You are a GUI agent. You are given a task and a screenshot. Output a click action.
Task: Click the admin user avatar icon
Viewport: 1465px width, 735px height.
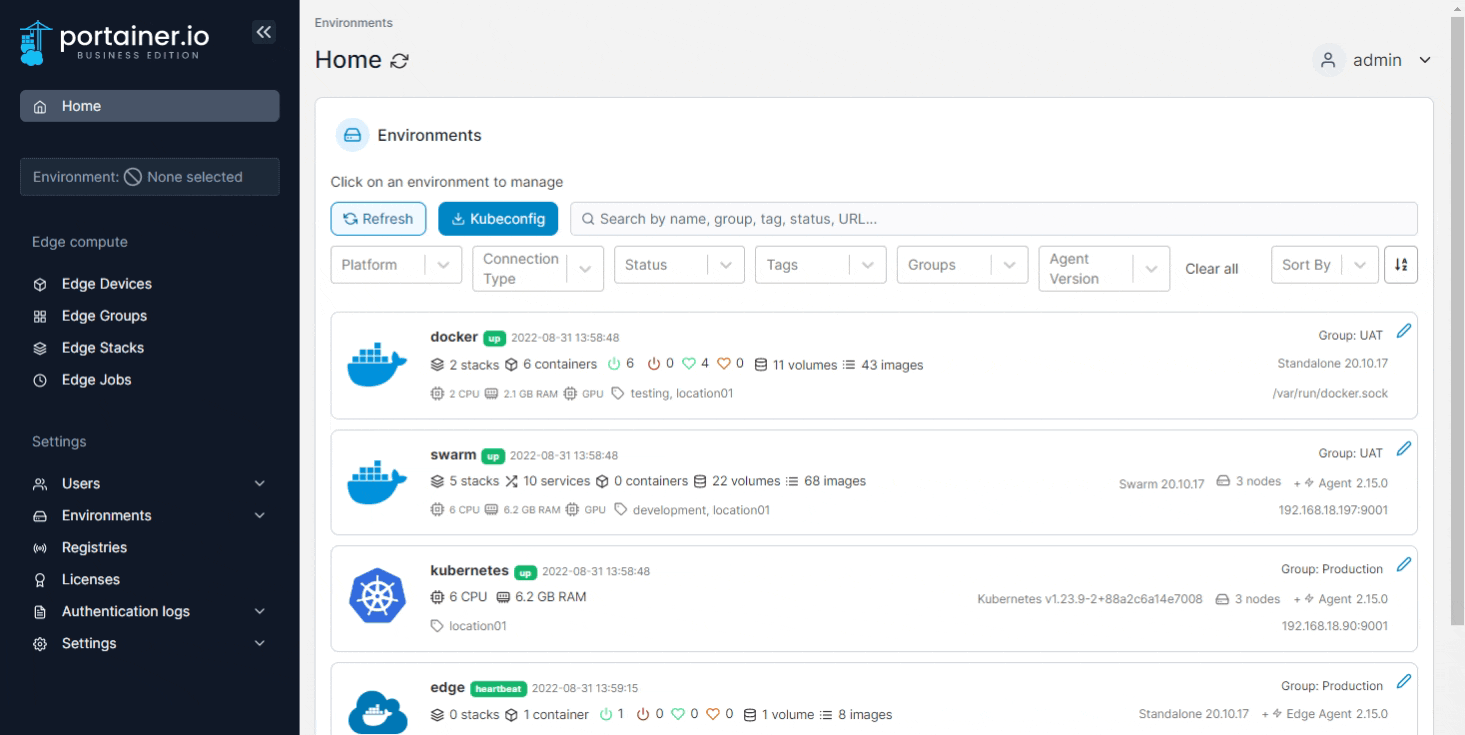coord(1328,60)
